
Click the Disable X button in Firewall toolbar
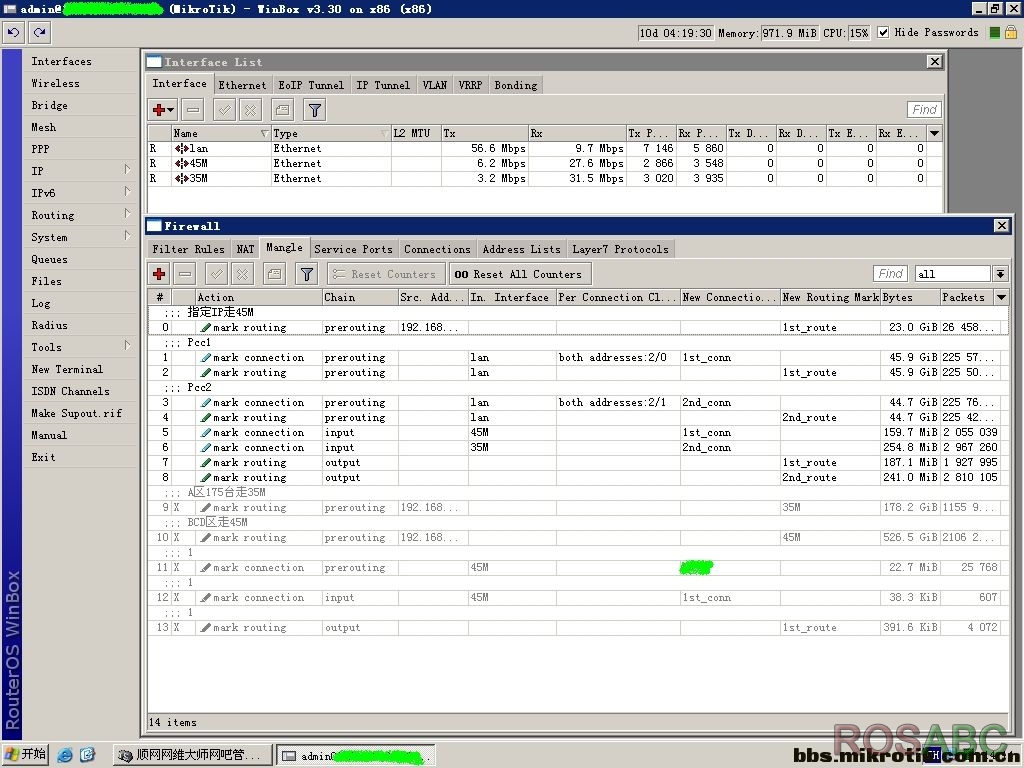click(242, 274)
